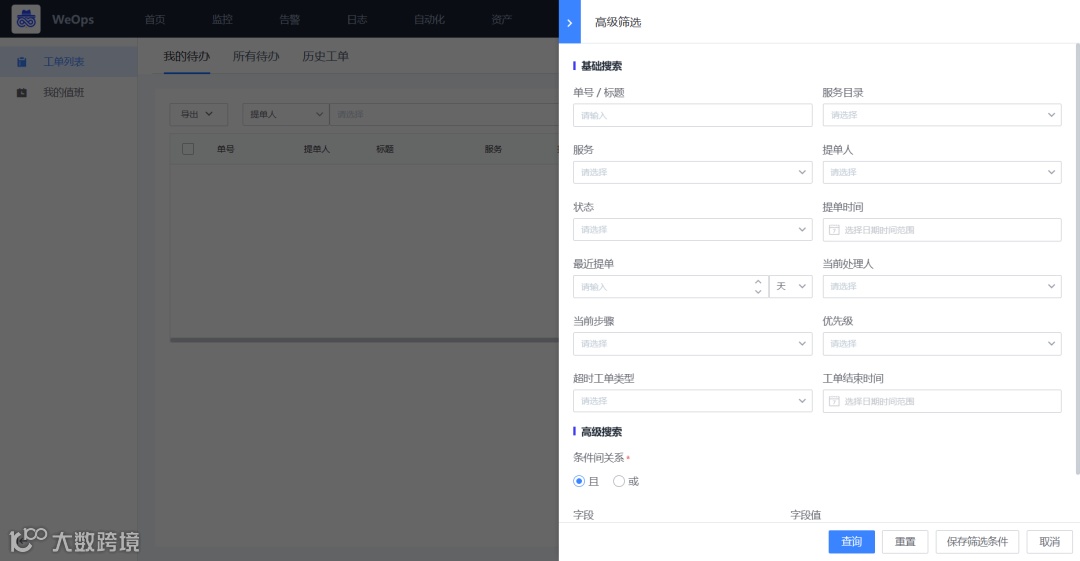Image resolution: width=1080 pixels, height=561 pixels.
Task: Click the 高级搜索 section heading
Action: tap(601, 432)
